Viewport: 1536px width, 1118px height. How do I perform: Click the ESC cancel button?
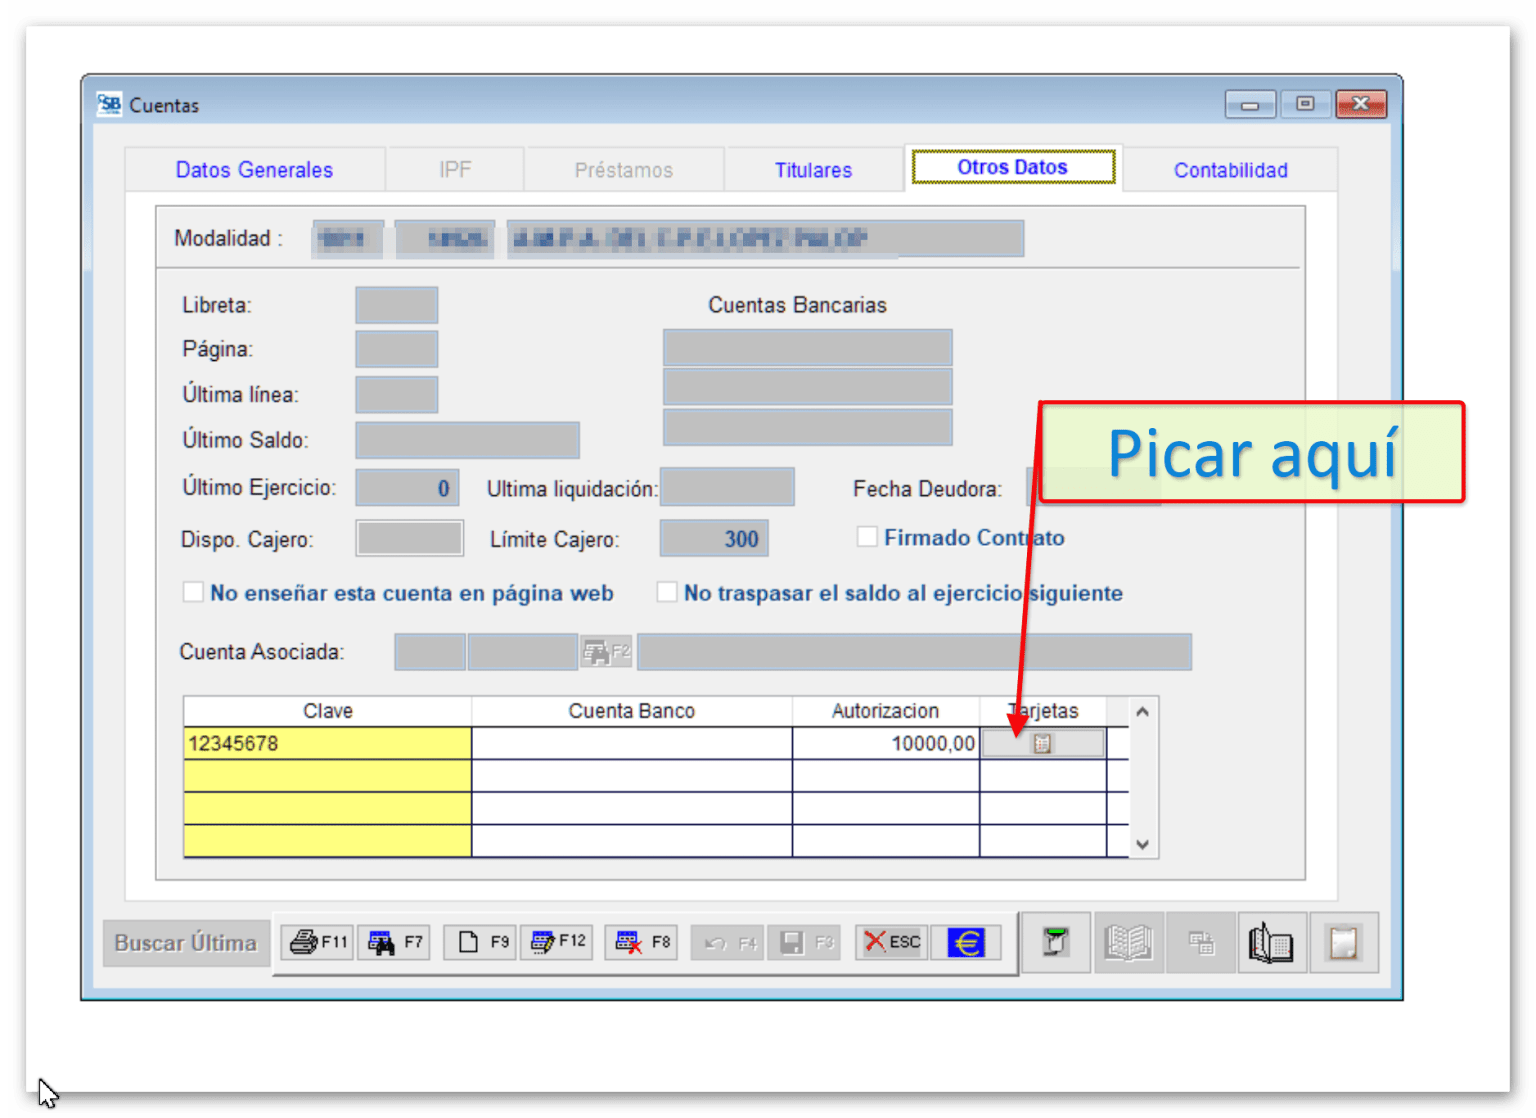[x=891, y=942]
